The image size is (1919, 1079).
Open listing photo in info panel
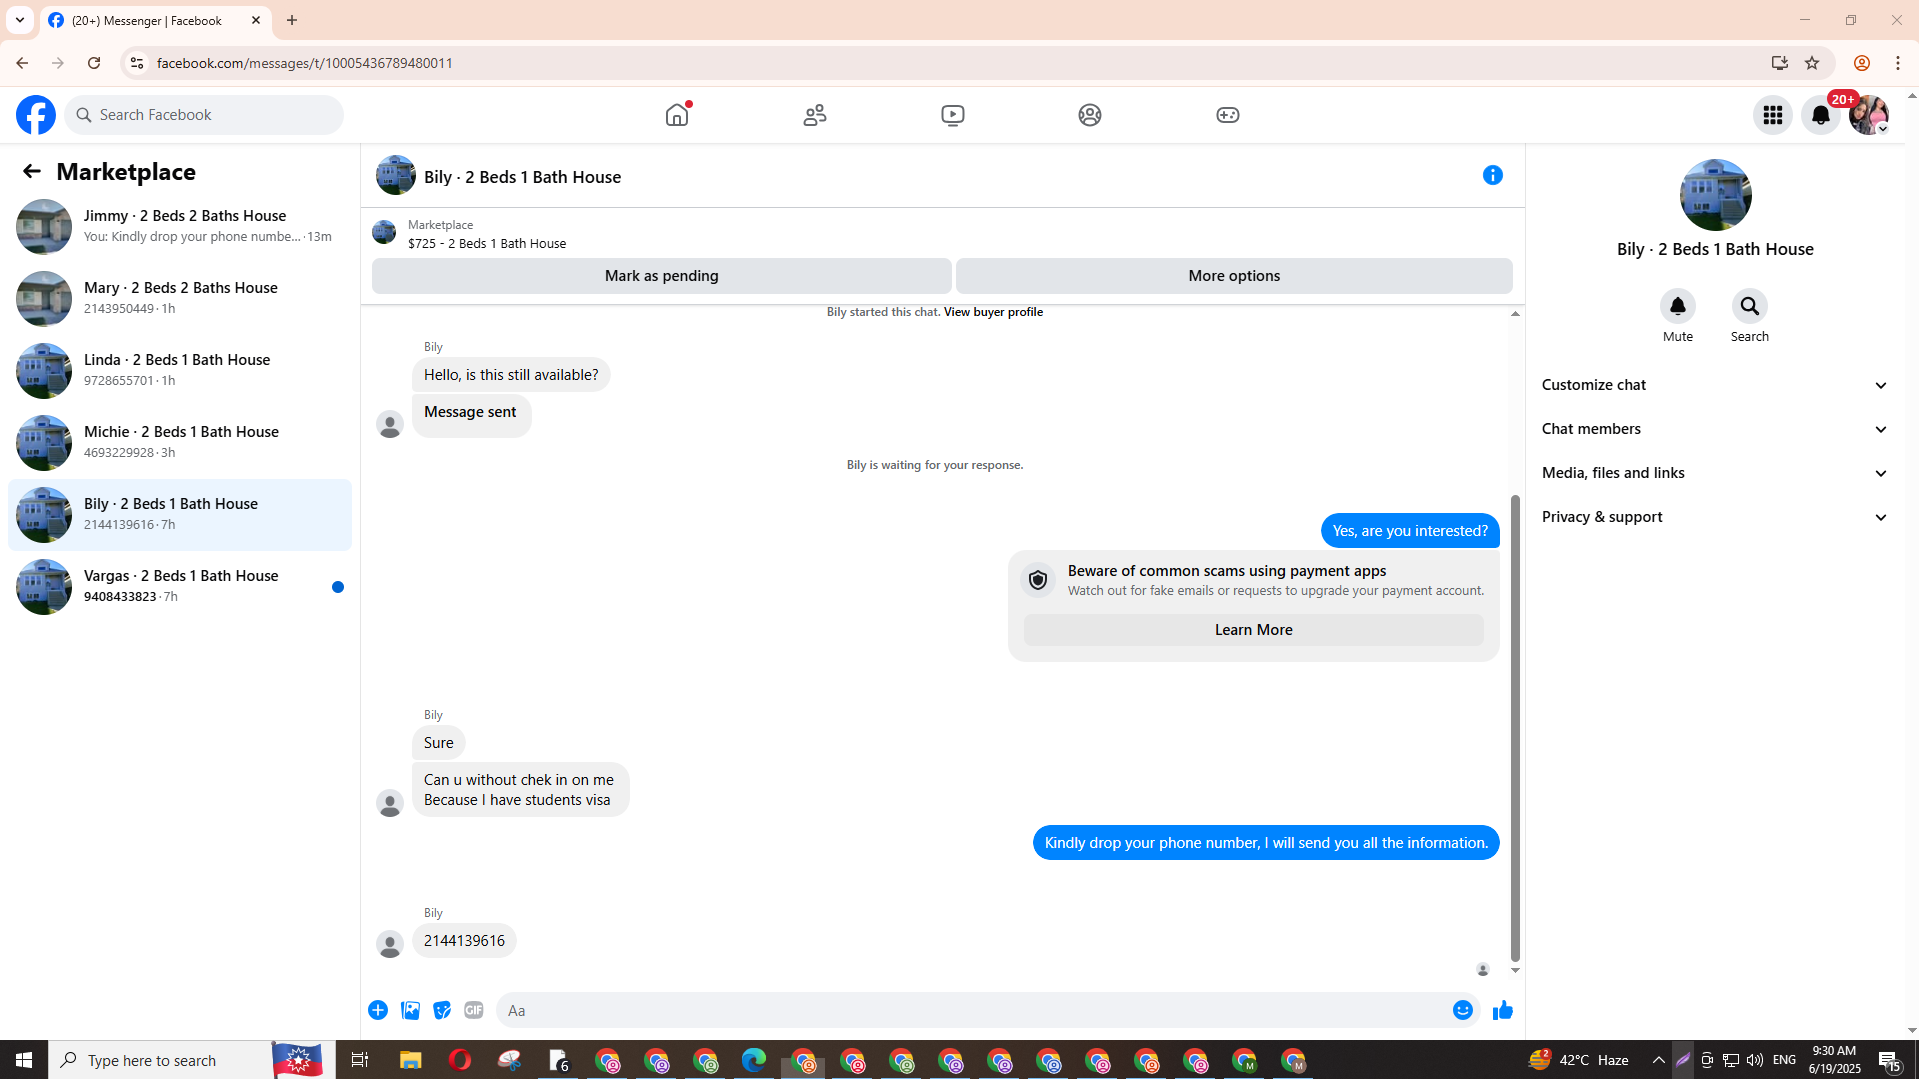tap(1716, 195)
